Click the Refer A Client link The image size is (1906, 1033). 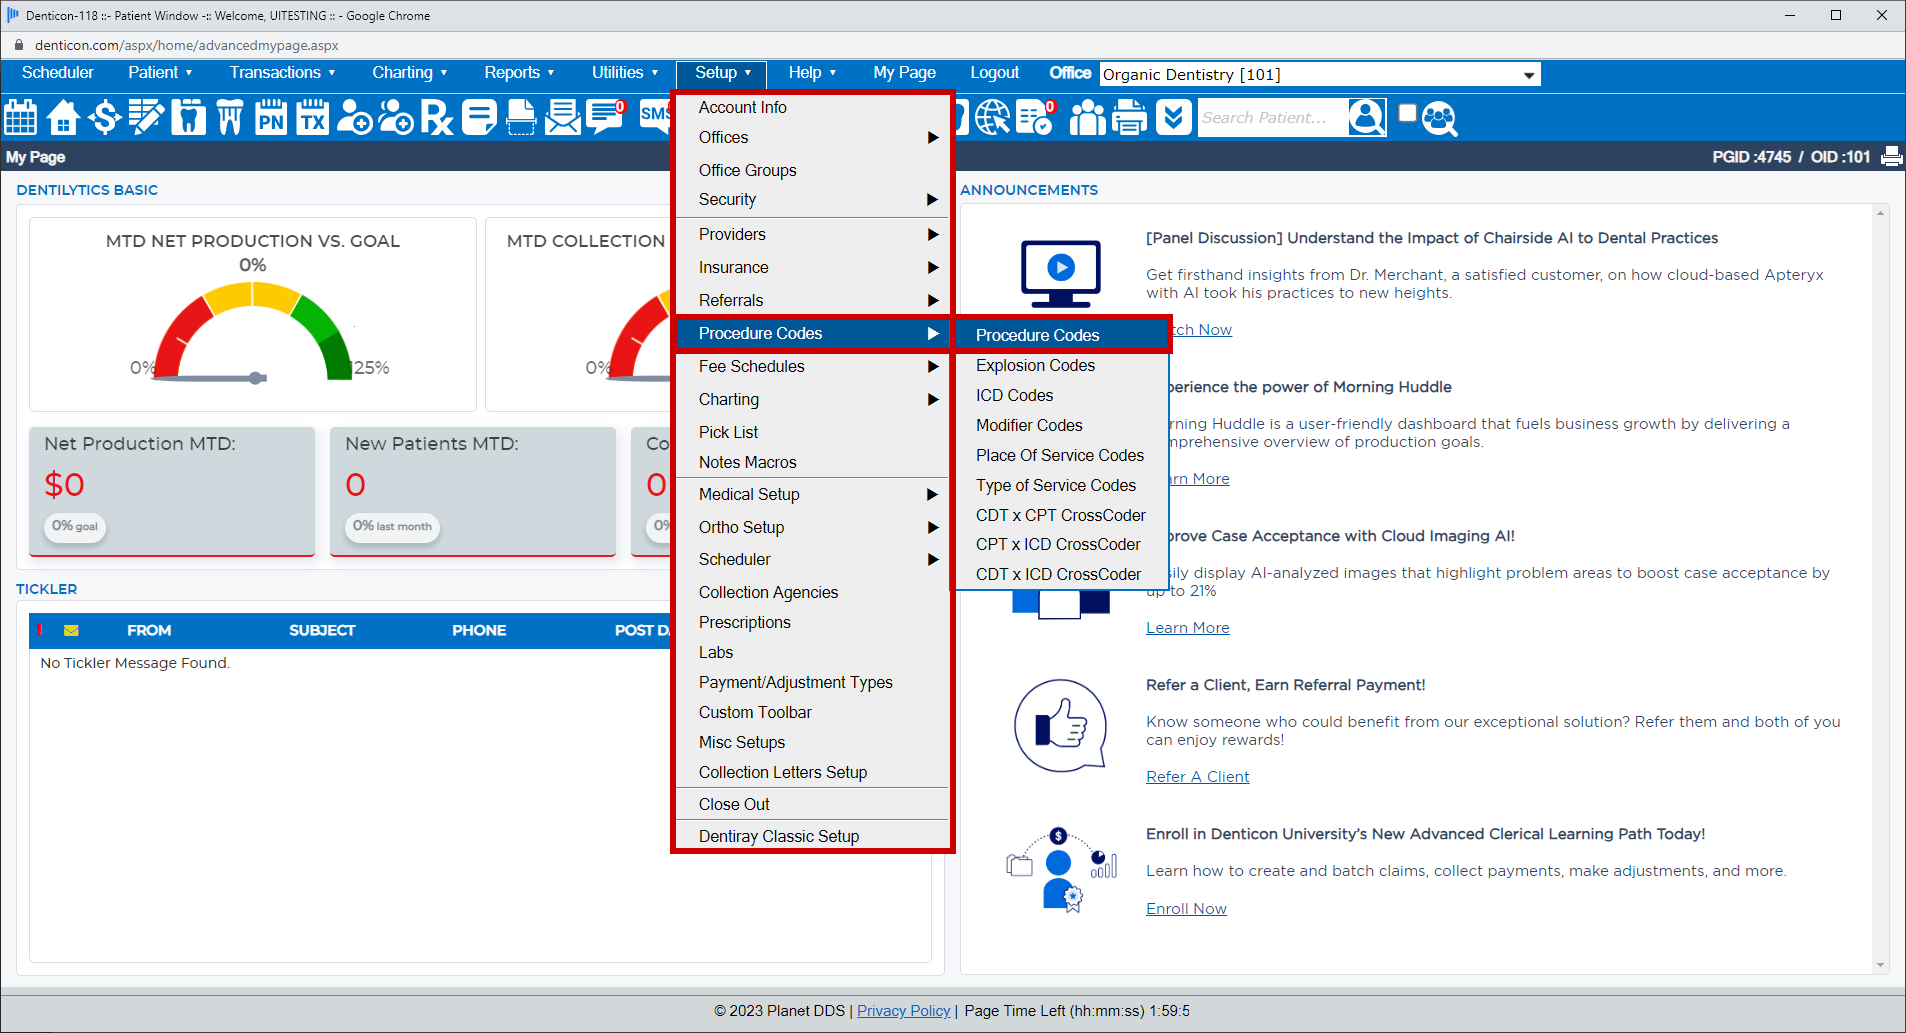pyautogui.click(x=1197, y=776)
